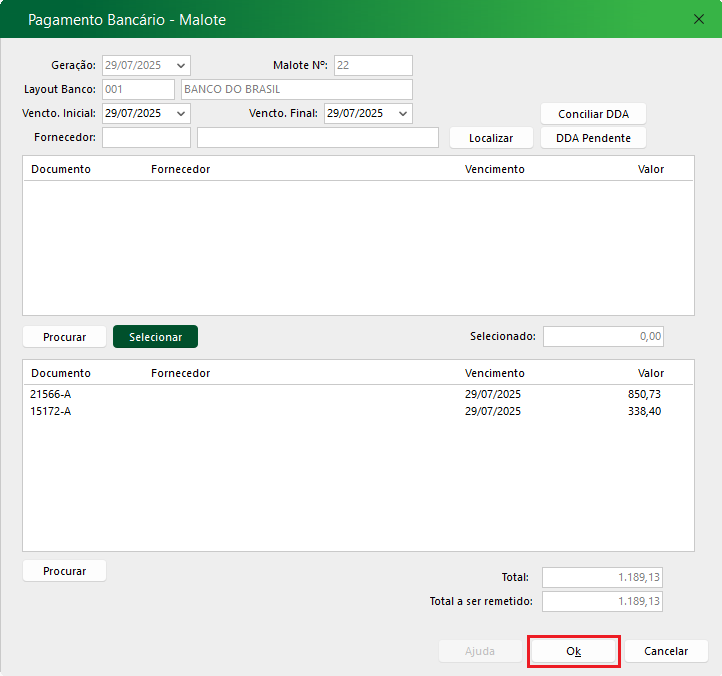Click Procurar button at bottom left
Screen dimensions: 722x676
pyautogui.click(x=64, y=571)
